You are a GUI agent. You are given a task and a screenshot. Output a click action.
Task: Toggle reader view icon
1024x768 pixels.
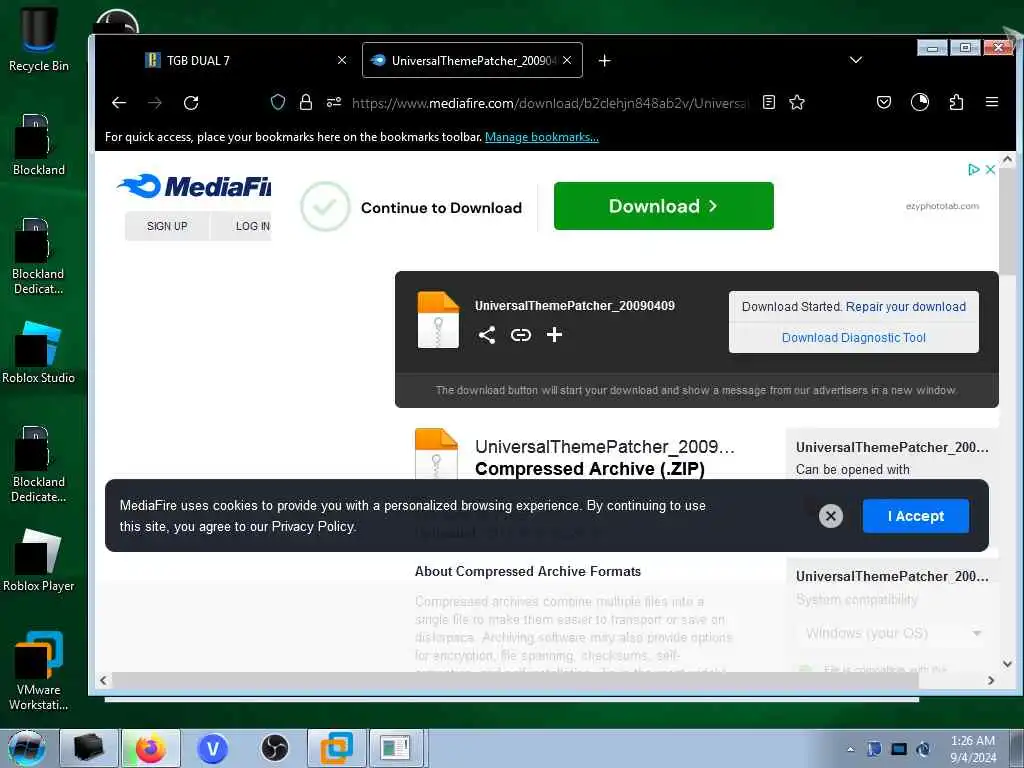coord(769,103)
